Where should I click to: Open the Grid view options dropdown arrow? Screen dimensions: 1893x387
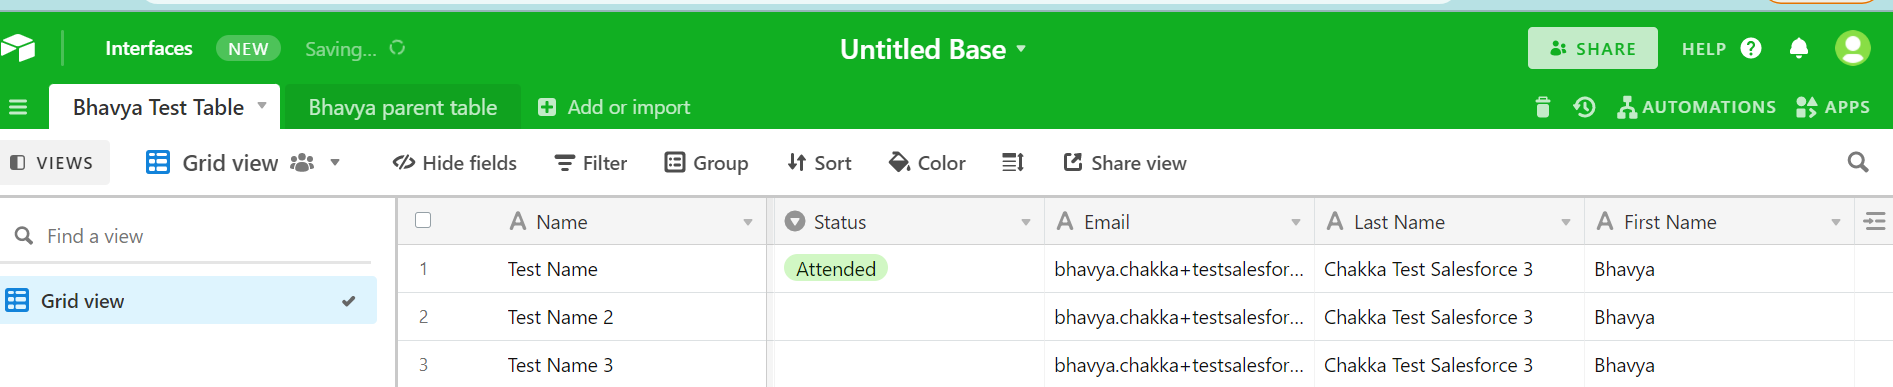(335, 162)
